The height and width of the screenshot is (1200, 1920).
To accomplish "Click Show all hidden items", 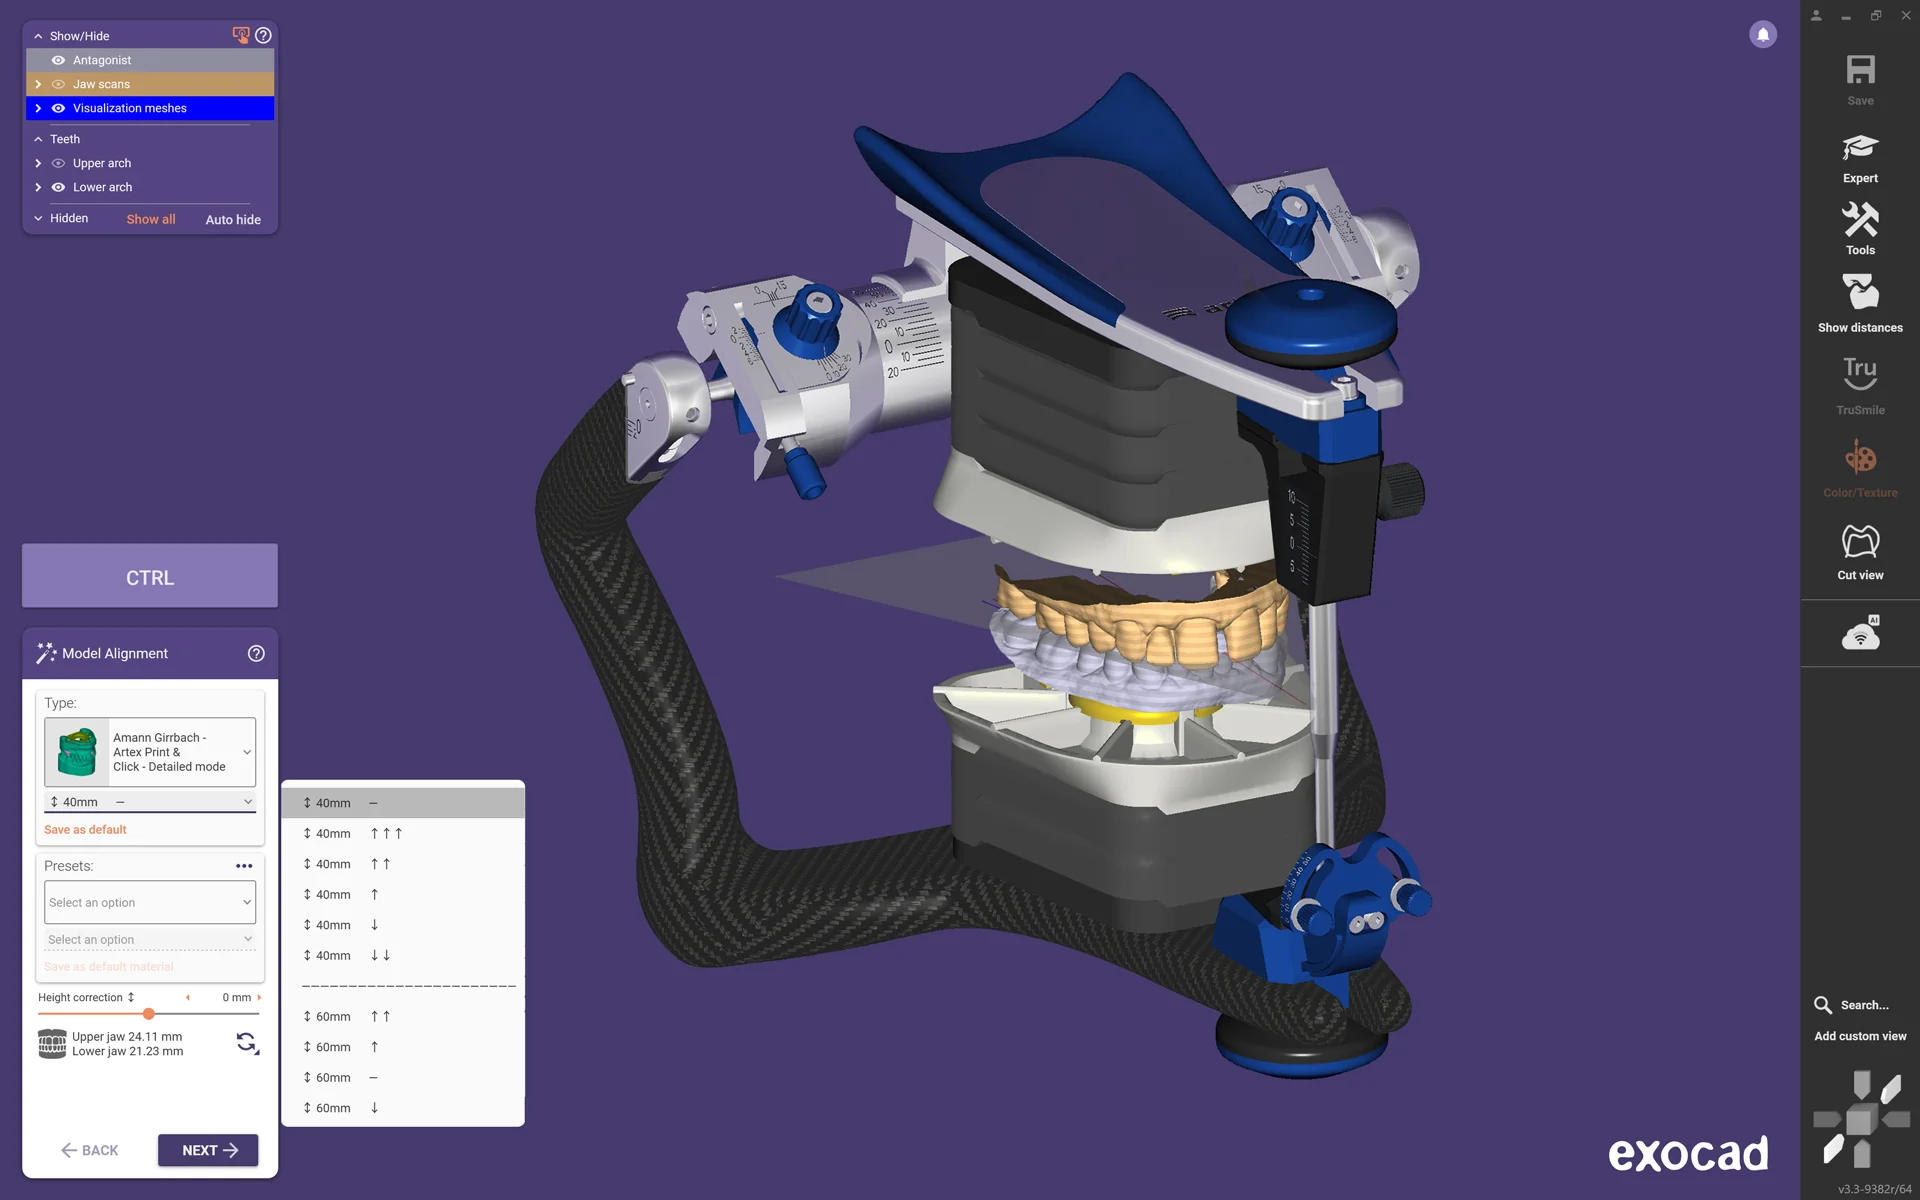I will [x=150, y=219].
